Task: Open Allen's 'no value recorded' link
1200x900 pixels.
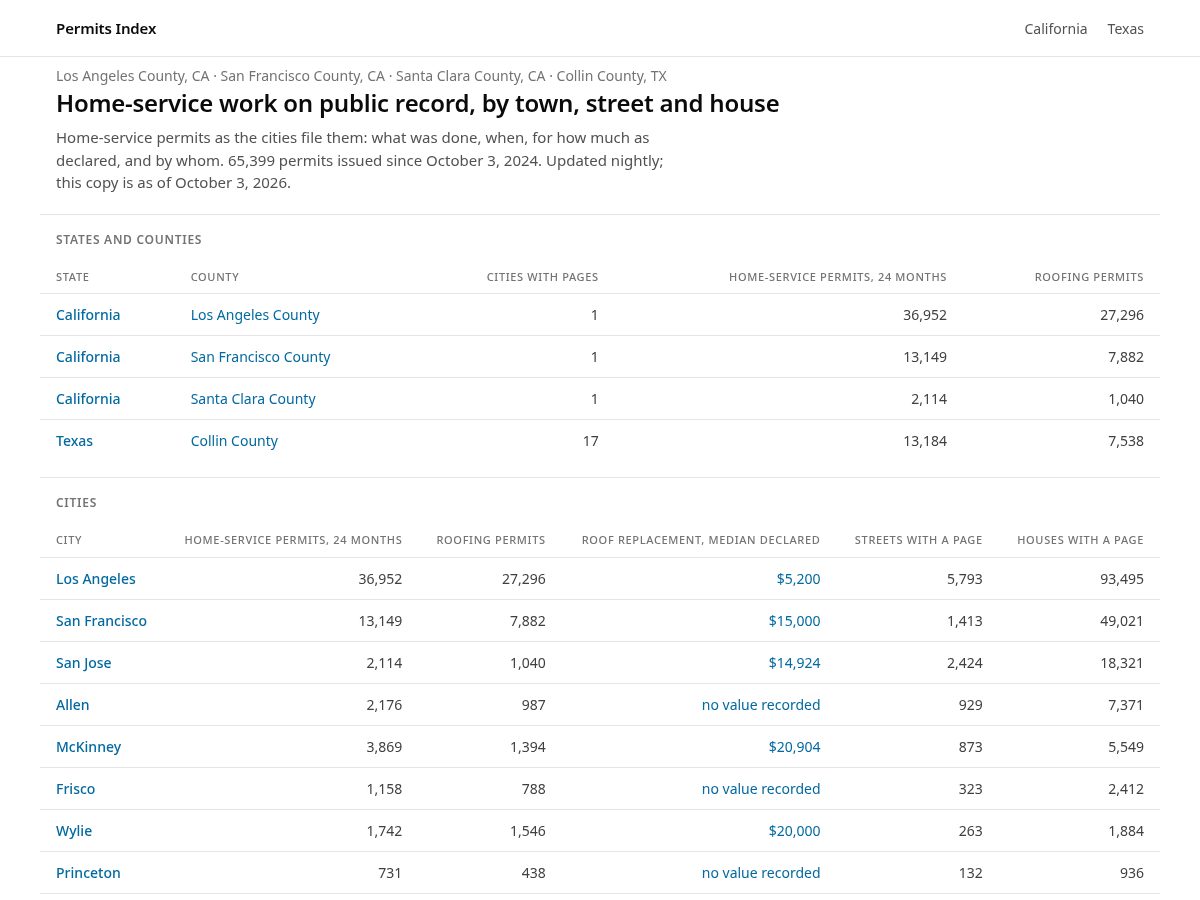Action: 761,705
